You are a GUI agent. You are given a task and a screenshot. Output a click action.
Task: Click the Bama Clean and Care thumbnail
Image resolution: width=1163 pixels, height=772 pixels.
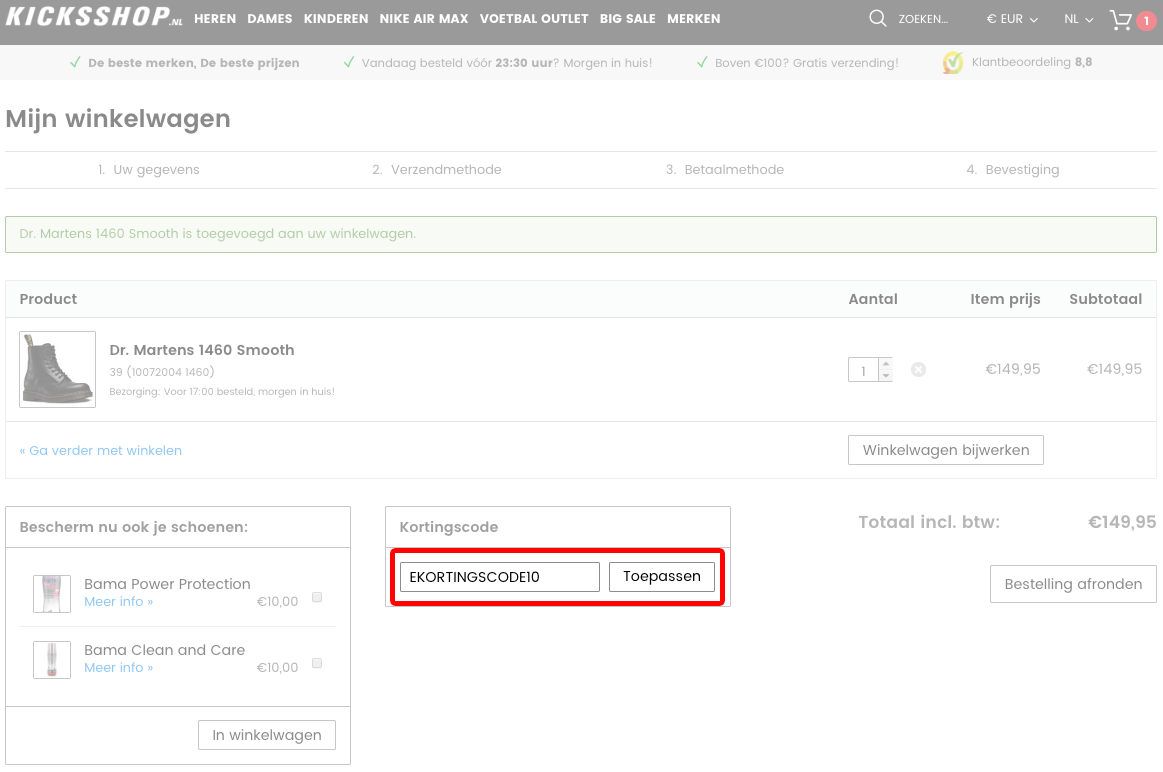52,660
